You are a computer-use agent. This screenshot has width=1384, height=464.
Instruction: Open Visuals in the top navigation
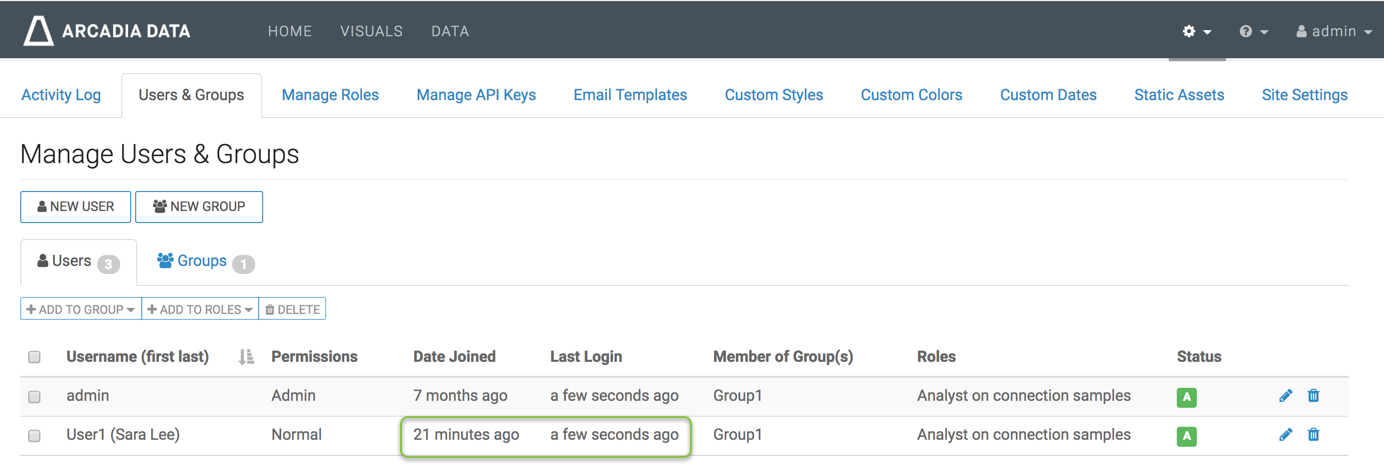pos(371,32)
